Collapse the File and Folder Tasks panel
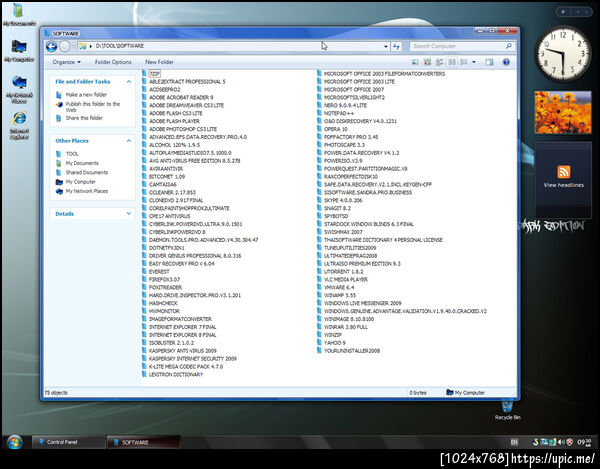 coord(129,81)
